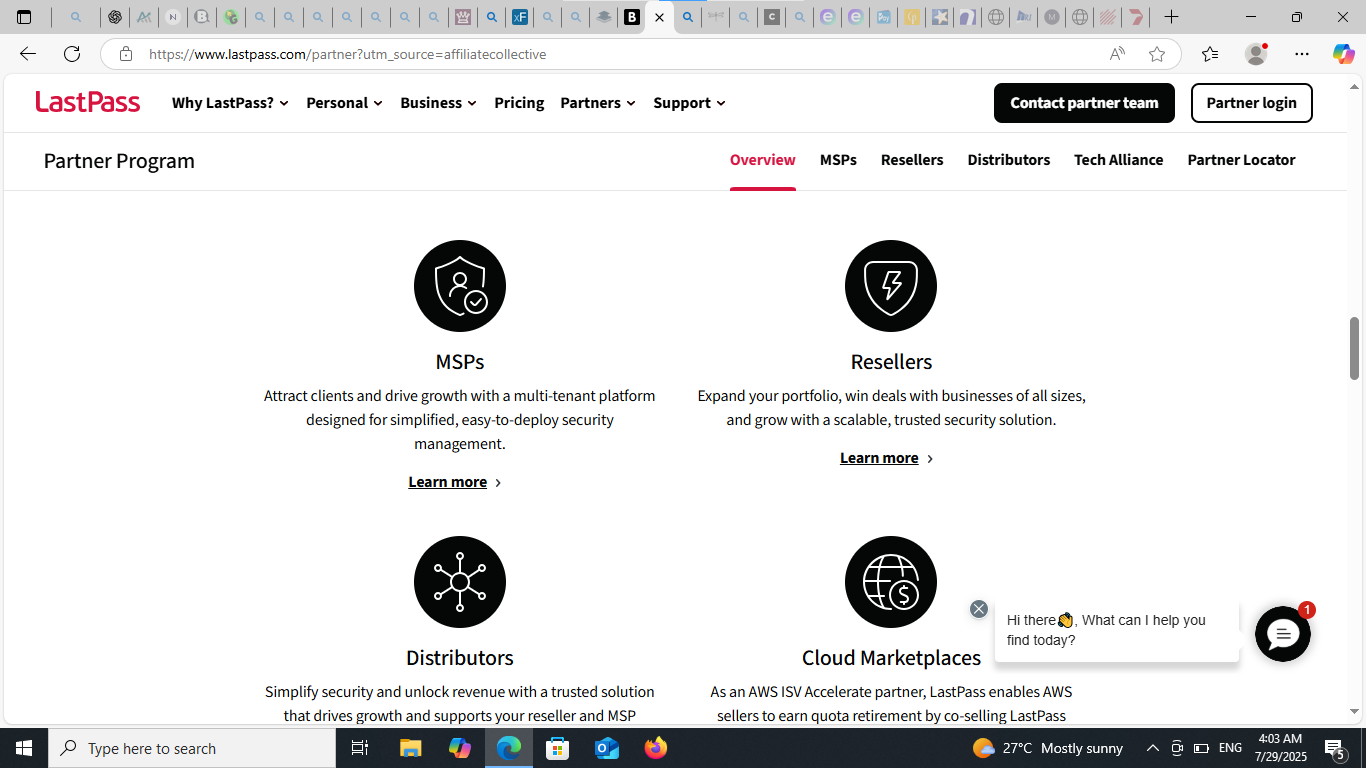Viewport: 1366px width, 768px height.
Task: Click the Resellers lightning shield icon
Action: pos(891,286)
